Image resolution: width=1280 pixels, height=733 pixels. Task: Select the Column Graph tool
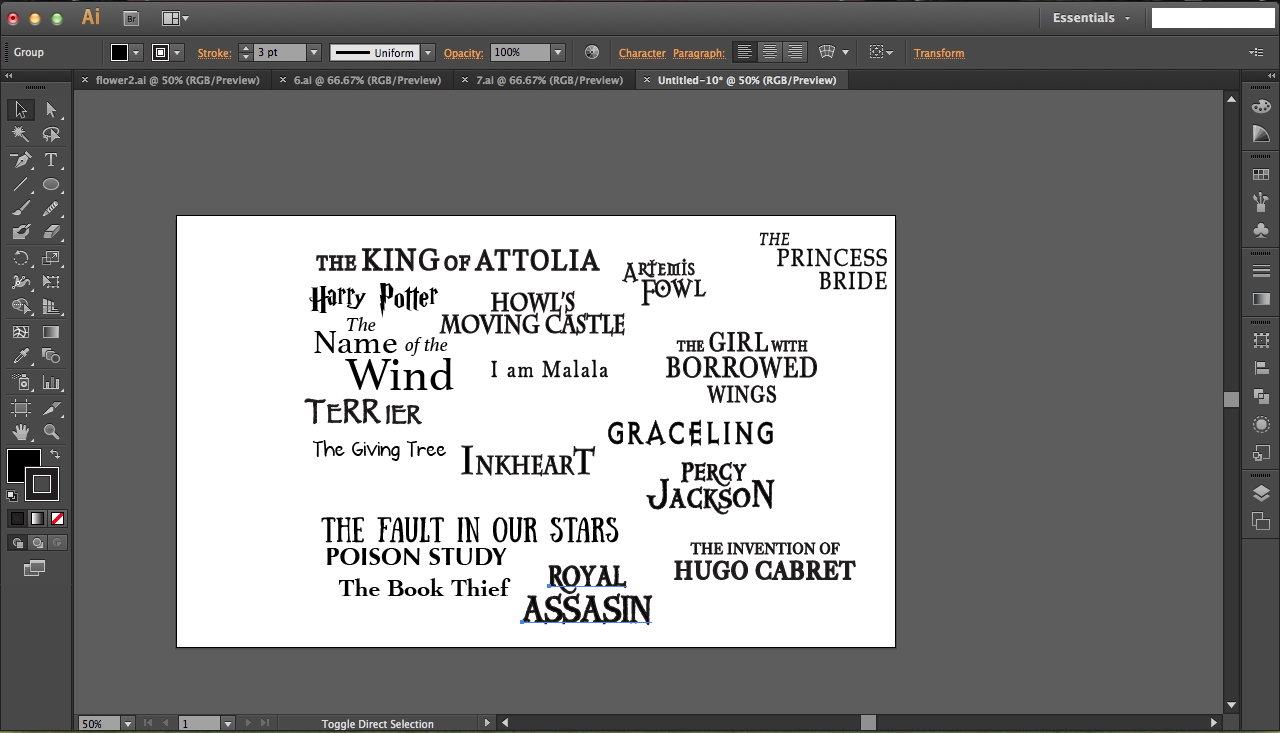pyautogui.click(x=51, y=382)
